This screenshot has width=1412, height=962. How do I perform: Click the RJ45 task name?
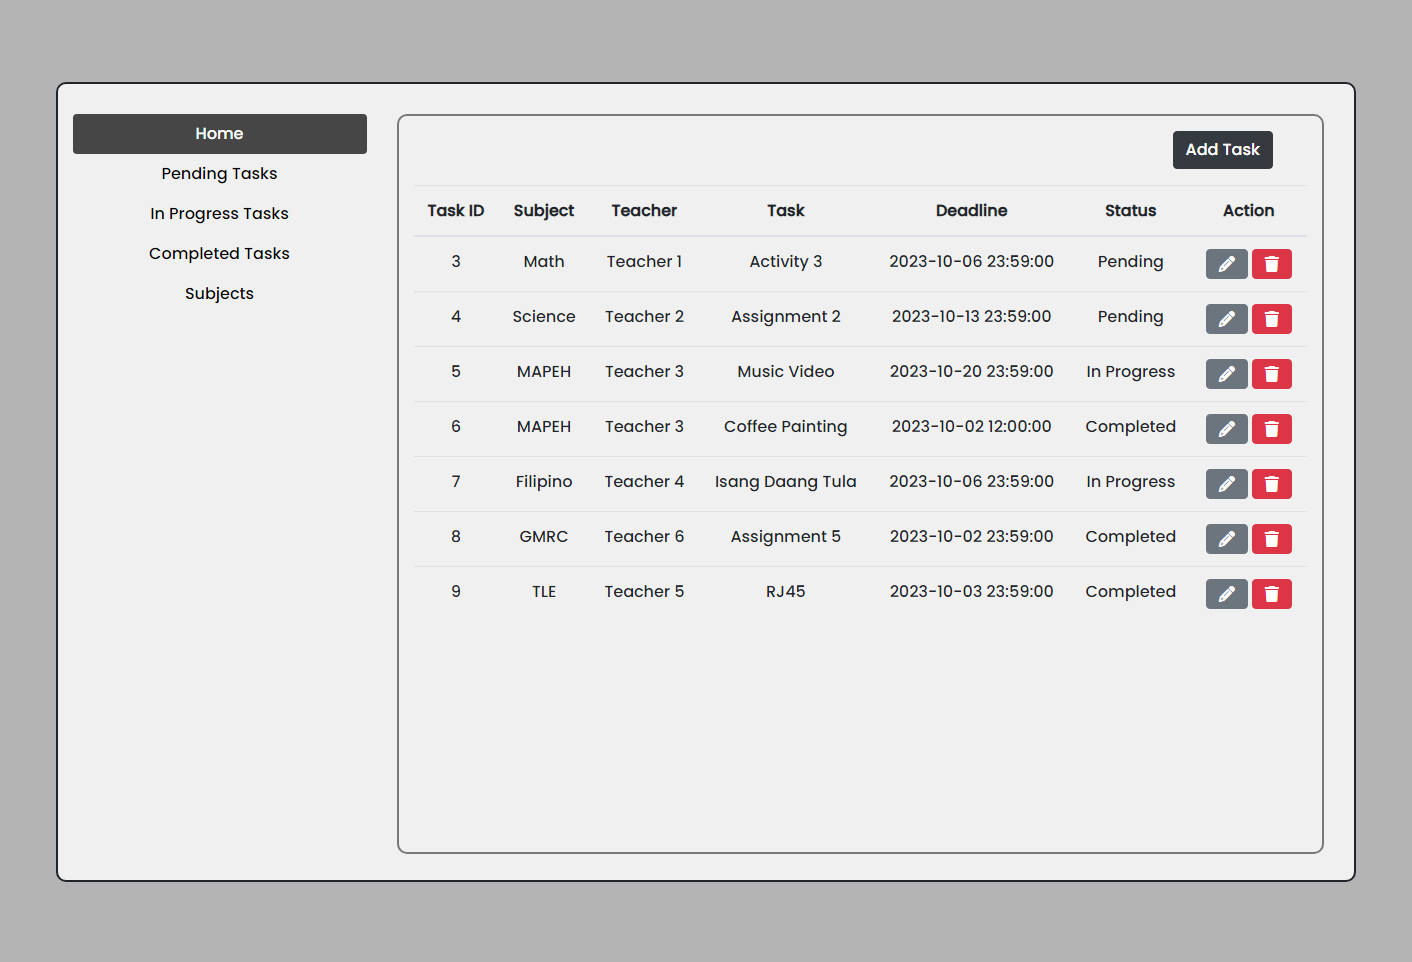tap(786, 592)
